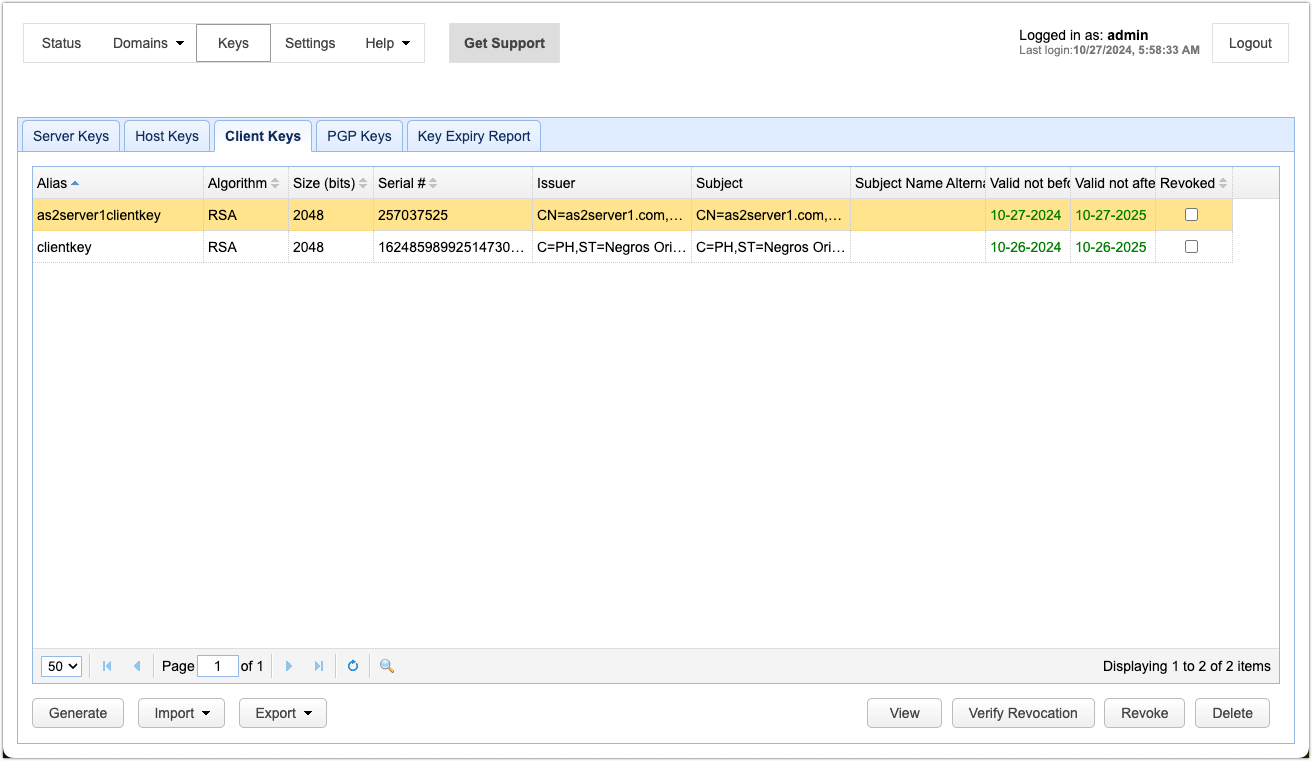Image resolution: width=1312 pixels, height=761 pixels.
Task: Expand the Export dropdown button
Action: (283, 713)
